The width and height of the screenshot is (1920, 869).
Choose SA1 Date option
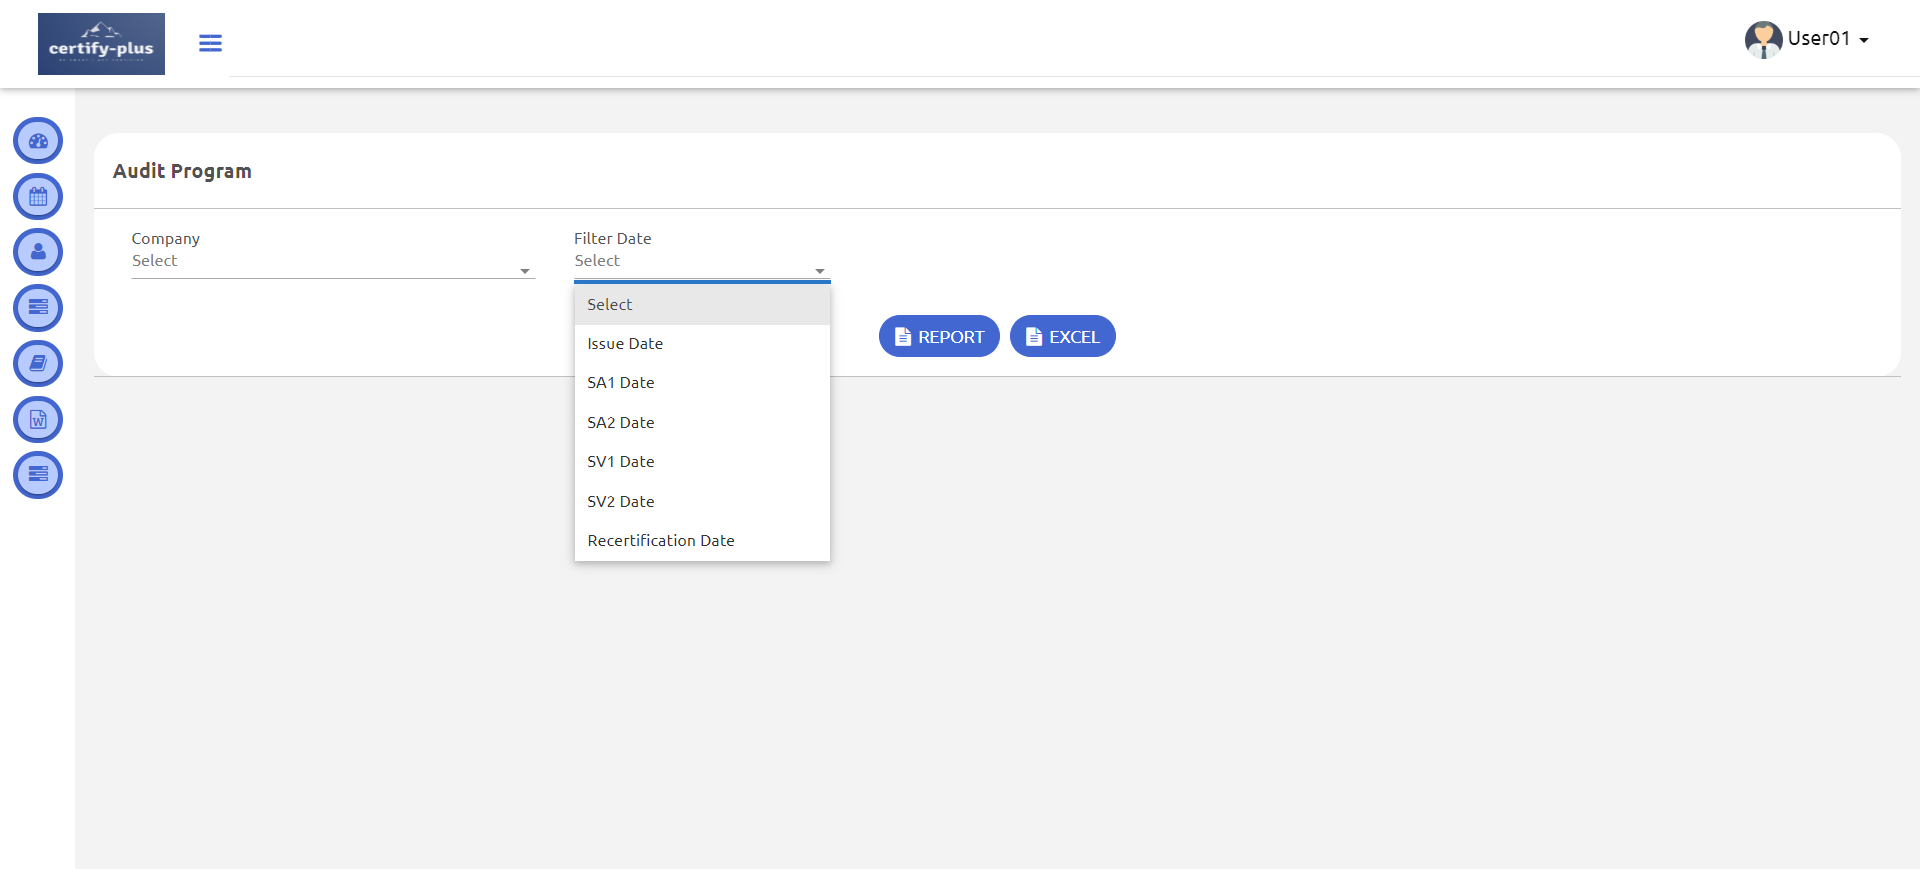coord(621,383)
